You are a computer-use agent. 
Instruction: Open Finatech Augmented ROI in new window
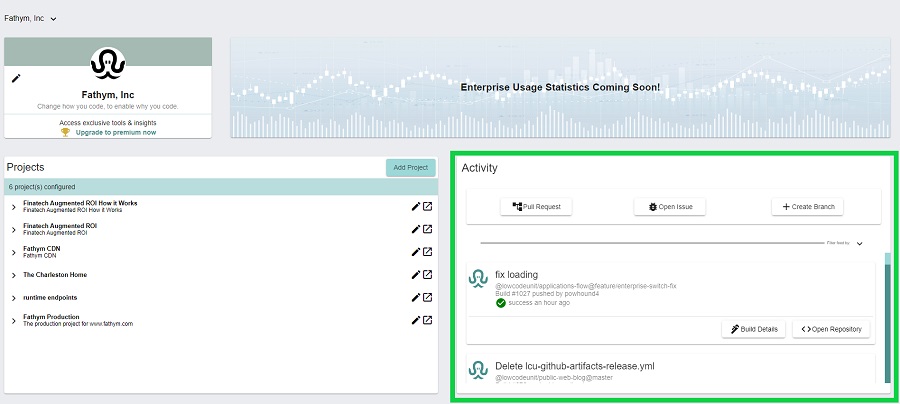pyautogui.click(x=428, y=229)
